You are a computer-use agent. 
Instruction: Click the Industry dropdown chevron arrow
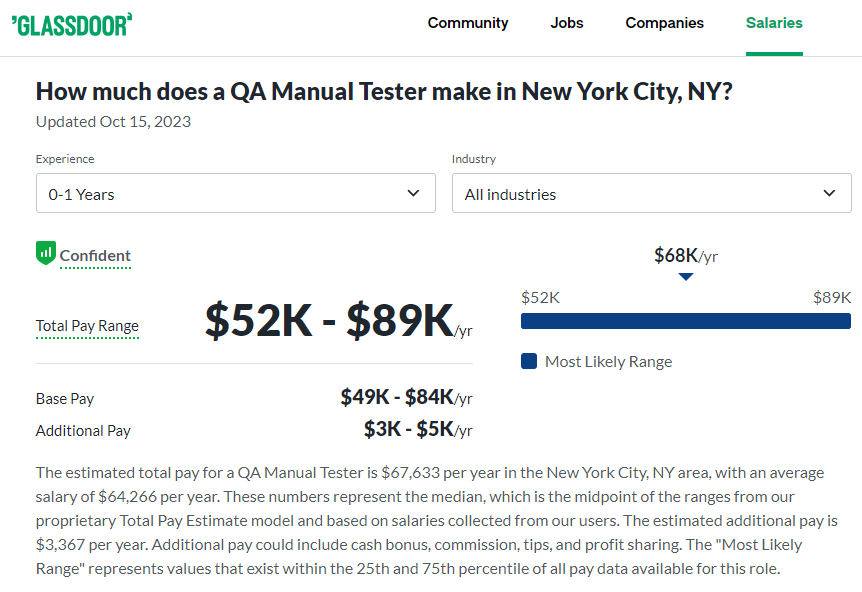point(829,193)
